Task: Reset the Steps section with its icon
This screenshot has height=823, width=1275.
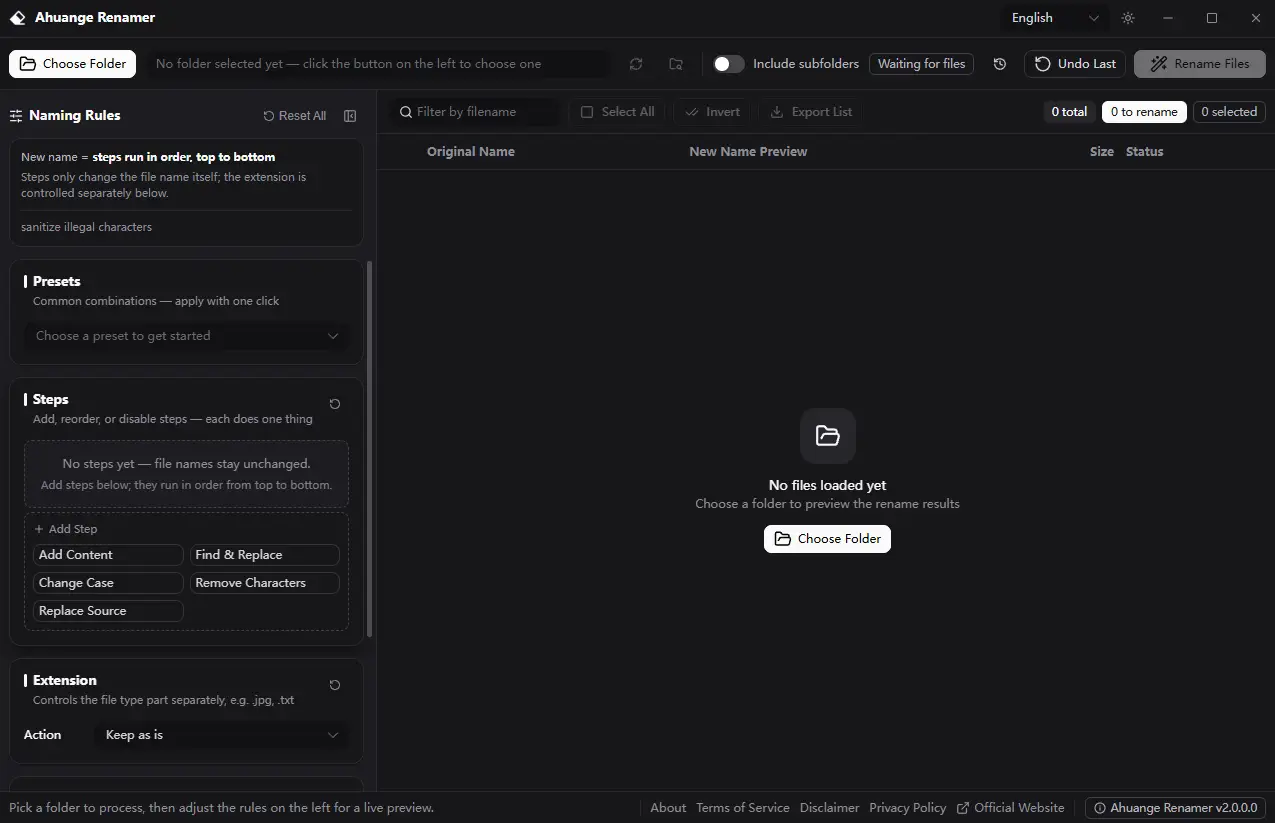Action: (x=335, y=404)
